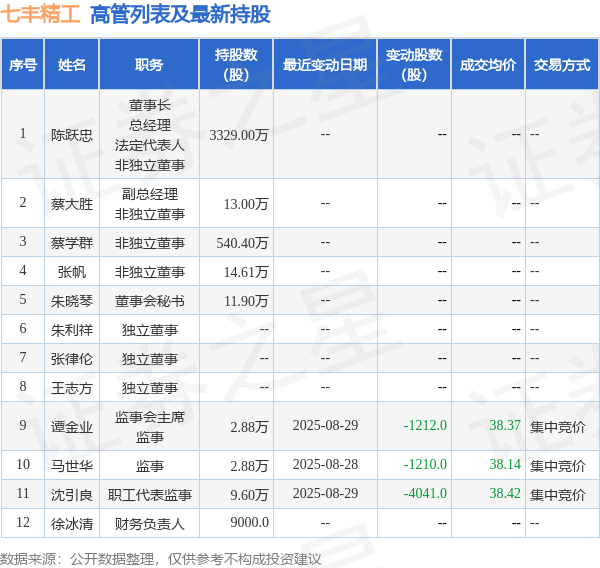Click the -1212.0 share change value
This screenshot has height=568, width=600.
pos(425,425)
